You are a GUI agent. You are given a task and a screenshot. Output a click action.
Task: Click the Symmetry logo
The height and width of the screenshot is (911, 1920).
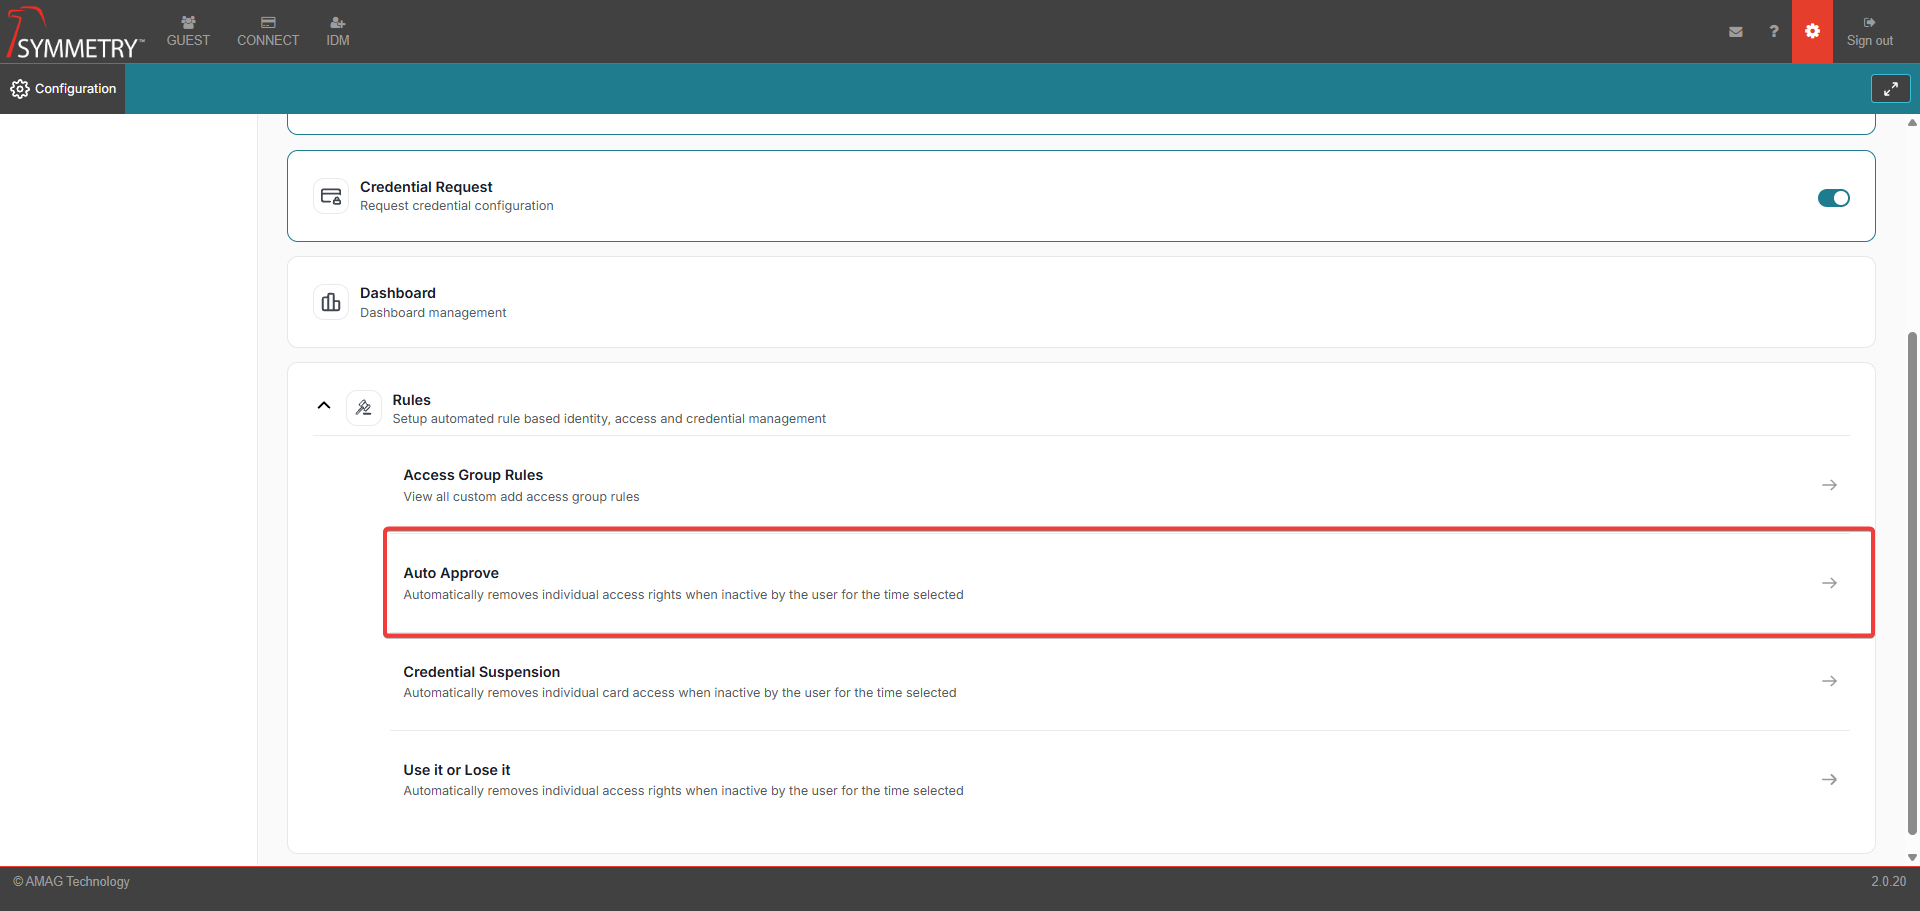tap(75, 34)
